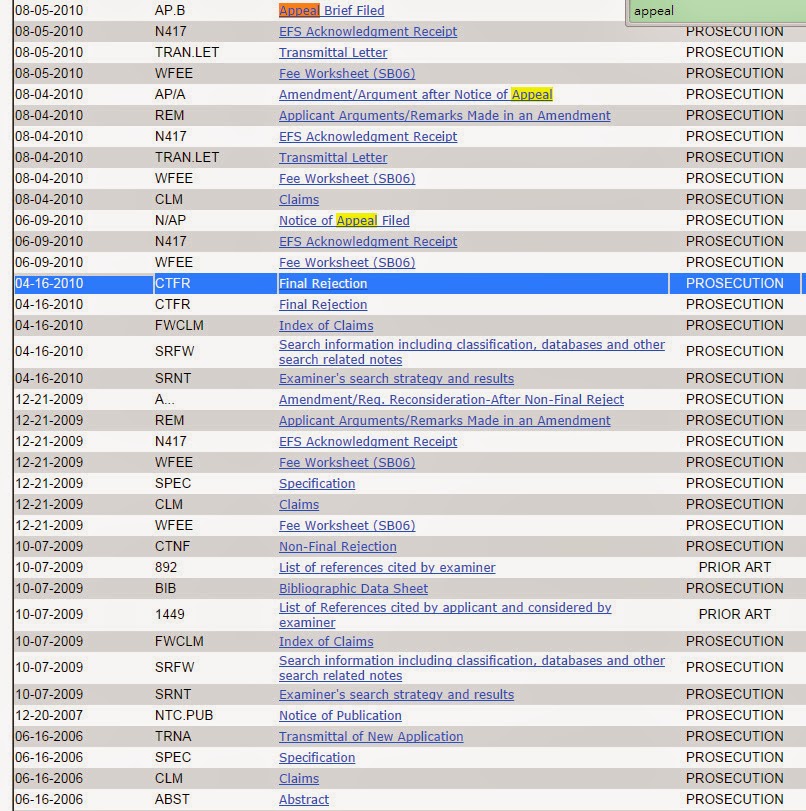Screen dimensions: 806x811
Task: Click the find box containing "appeal"
Action: click(x=718, y=11)
